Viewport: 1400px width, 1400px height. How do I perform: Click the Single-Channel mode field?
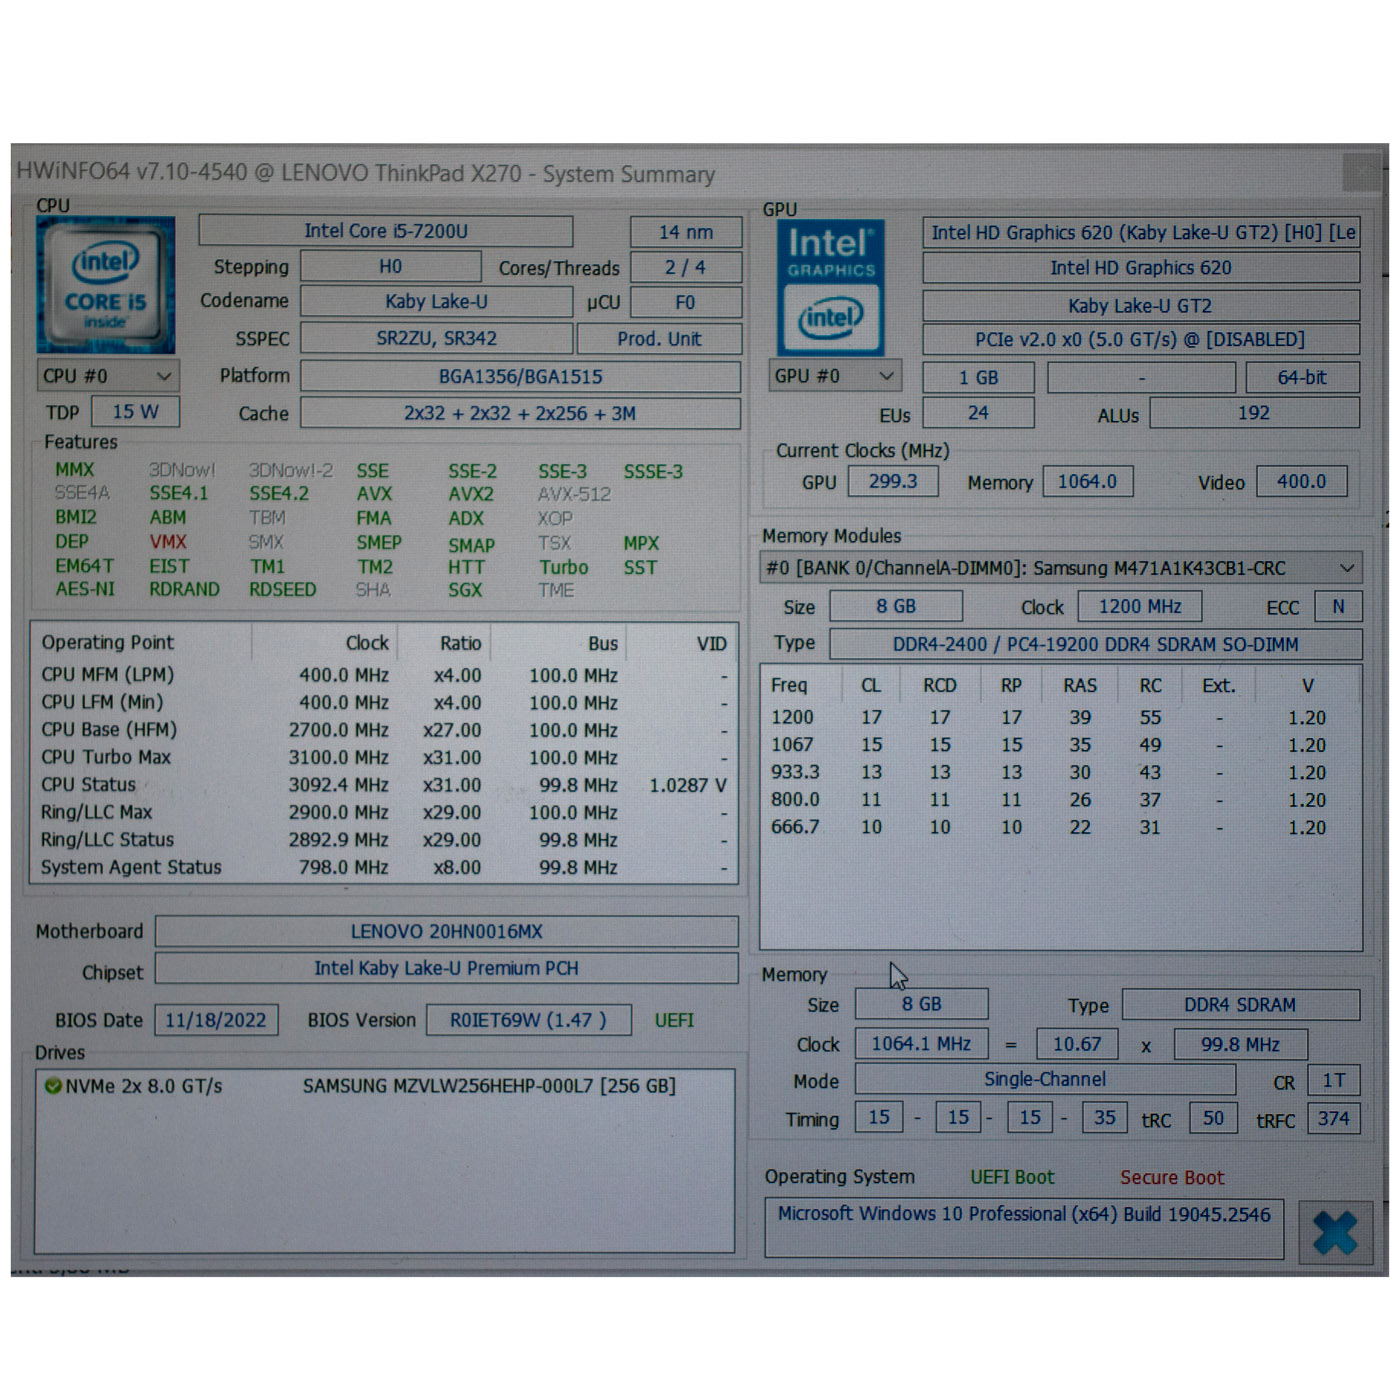1046,1080
